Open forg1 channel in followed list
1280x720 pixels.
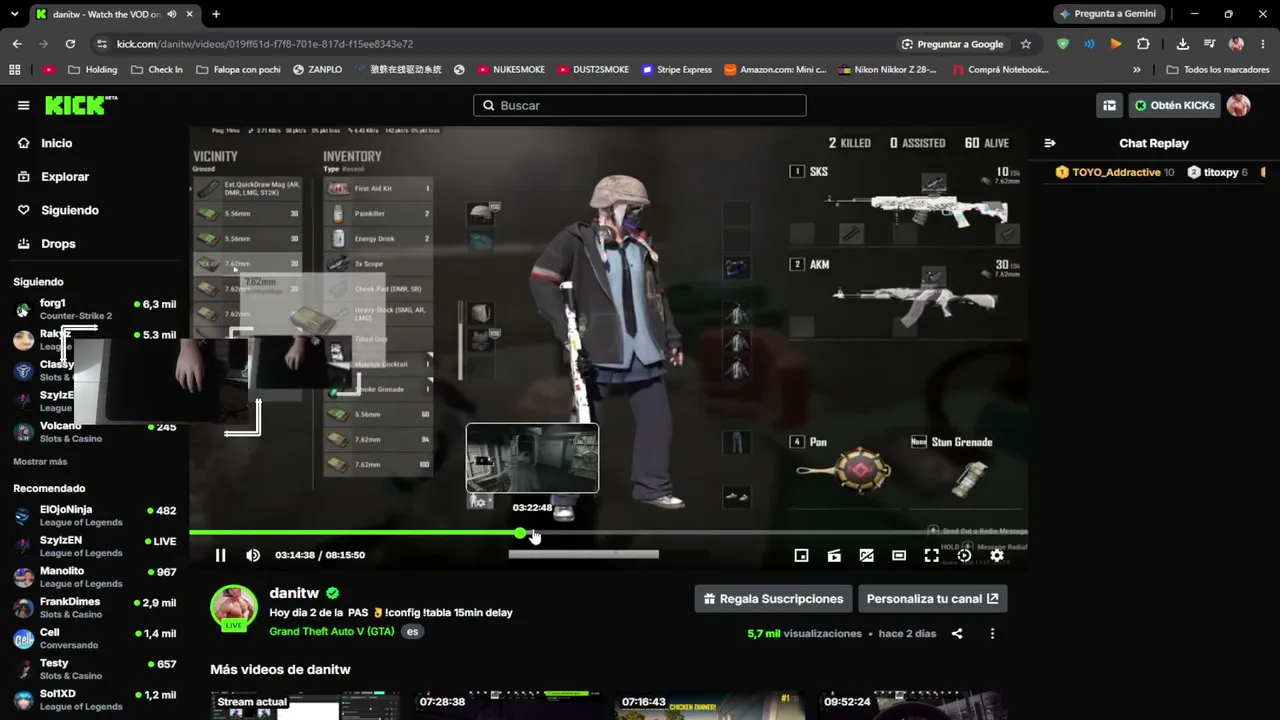tap(95, 309)
